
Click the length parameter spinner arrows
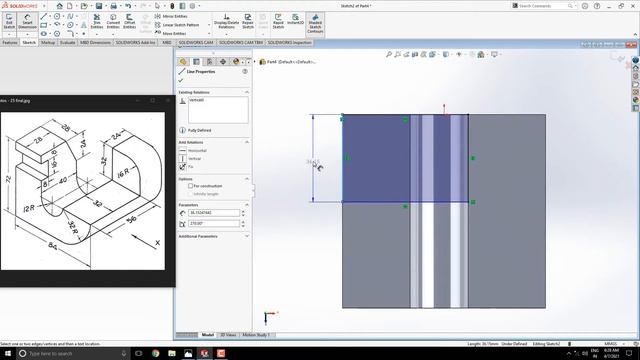[243, 213]
